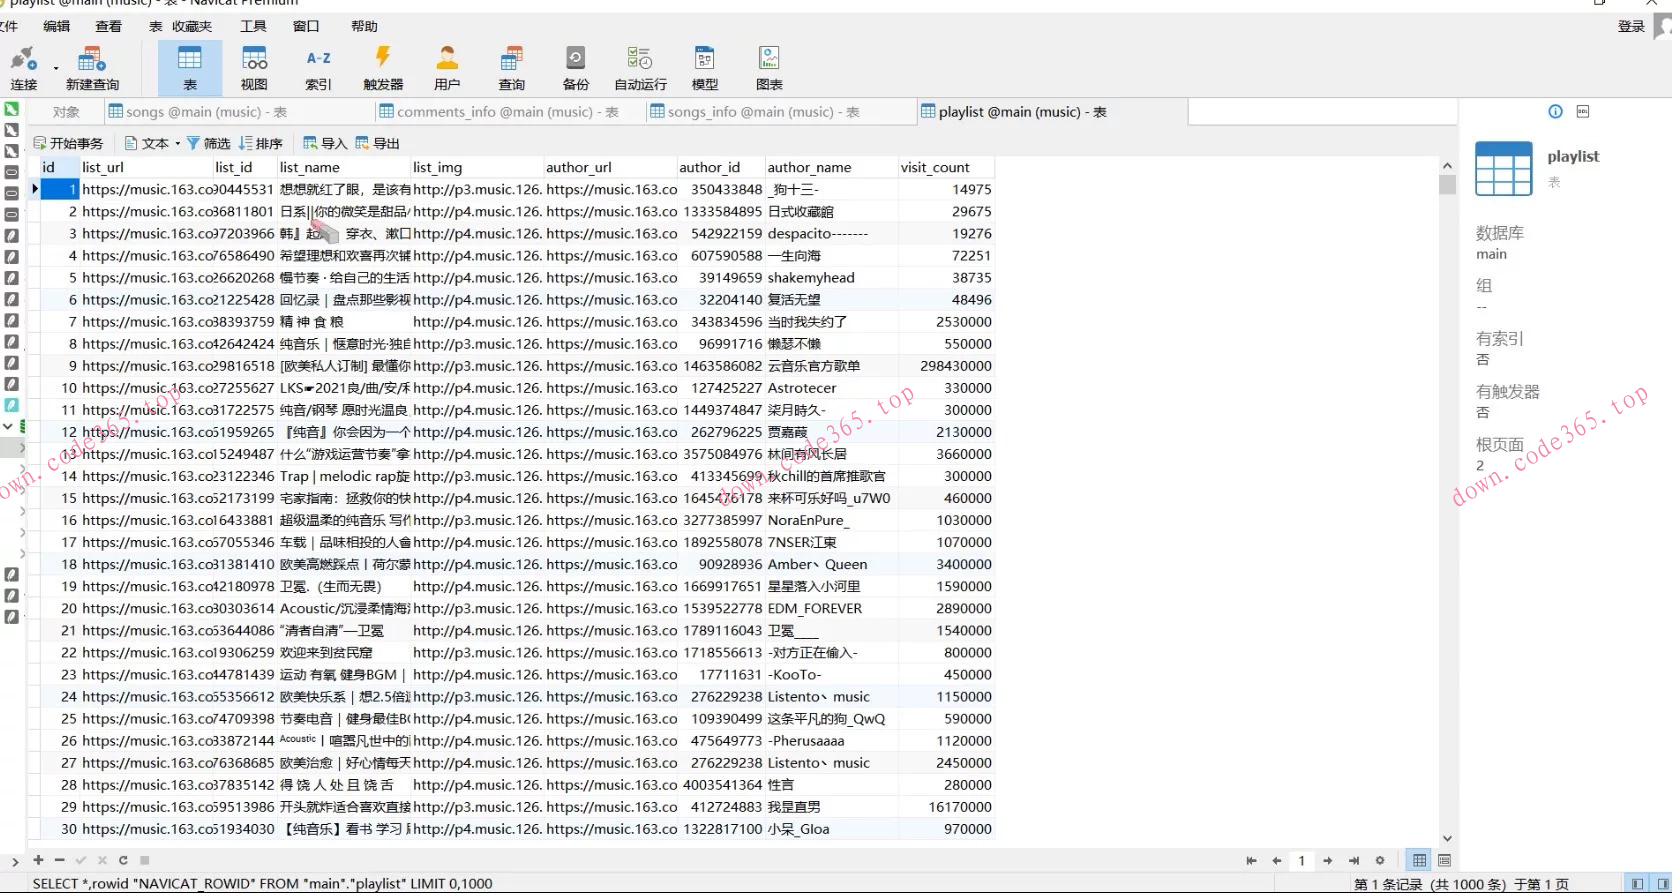1672x893 pixels.
Task: Toggle the info panel icon on right pane
Action: click(1555, 112)
